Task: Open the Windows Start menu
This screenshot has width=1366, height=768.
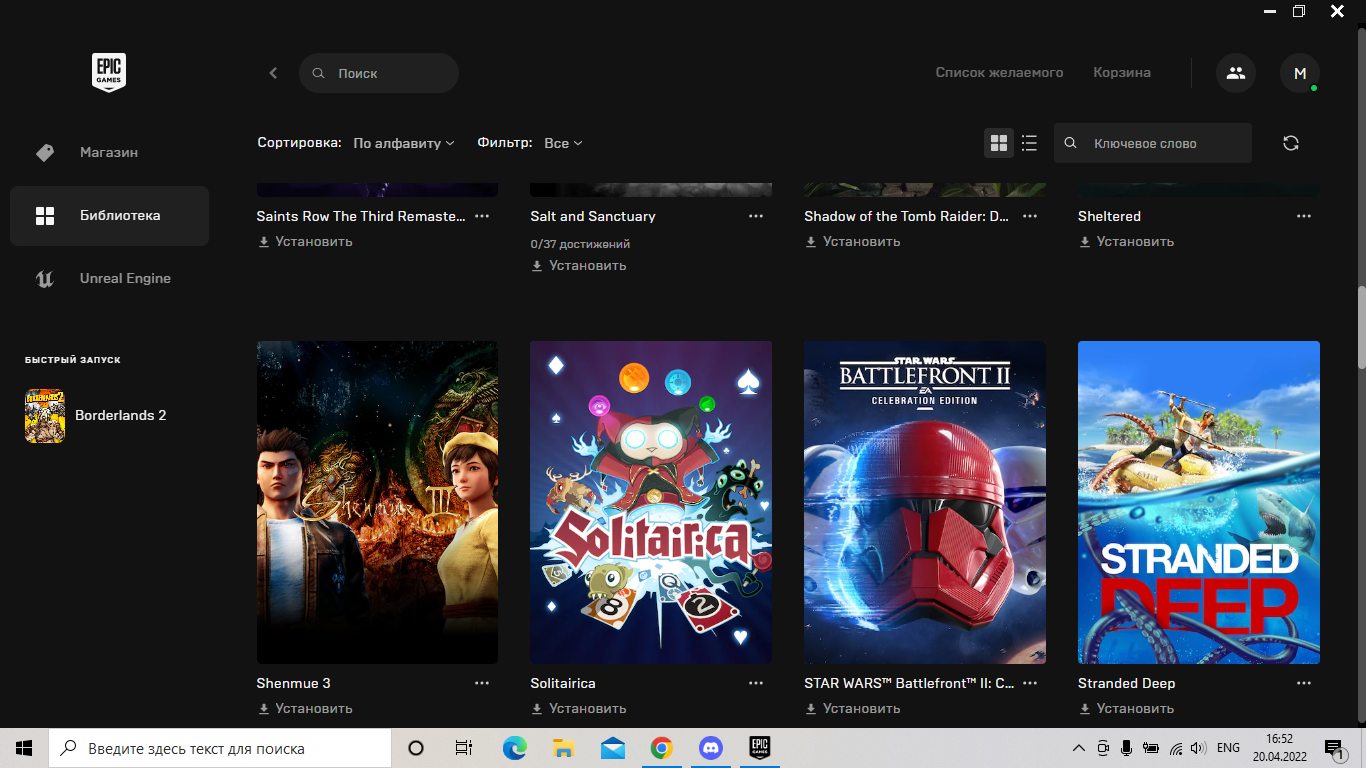Action: pyautogui.click(x=24, y=748)
